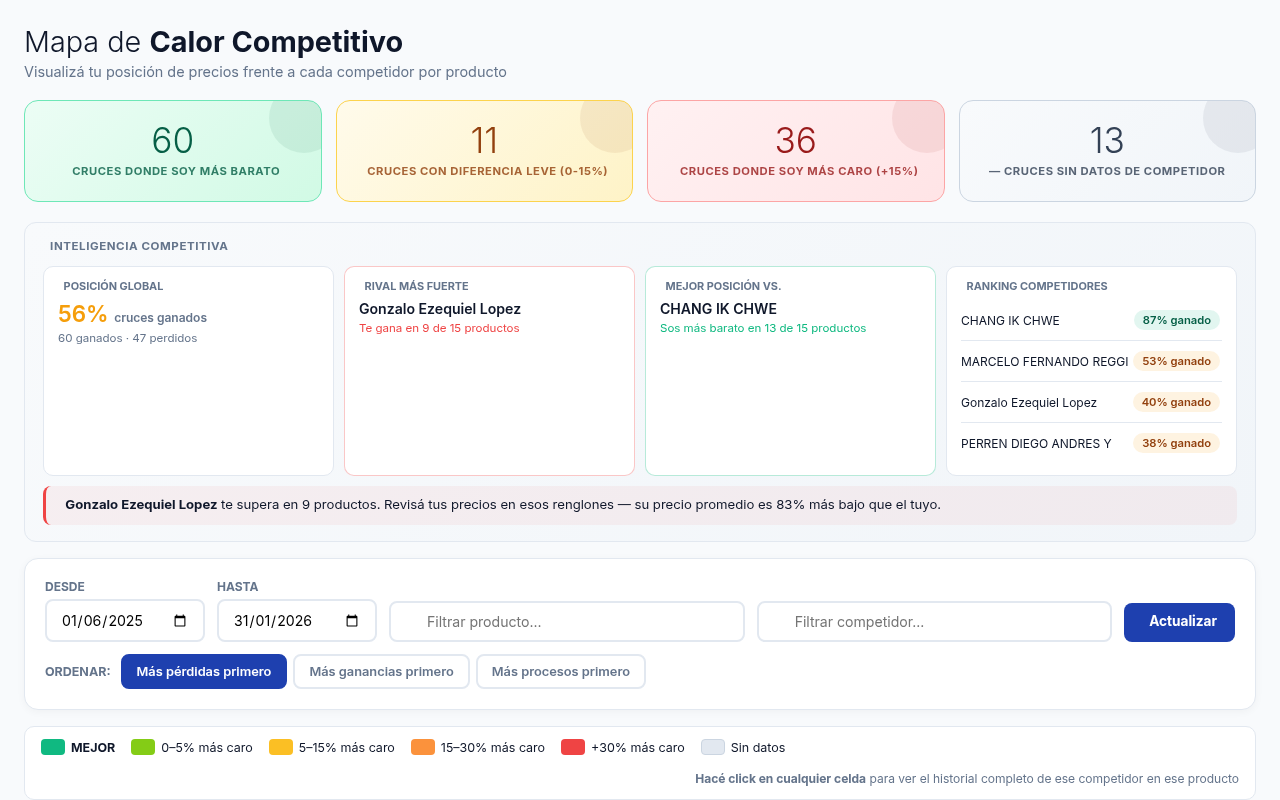Focus the 'Filtrar competidor...' search field
The image size is (1280, 800).
(x=934, y=622)
